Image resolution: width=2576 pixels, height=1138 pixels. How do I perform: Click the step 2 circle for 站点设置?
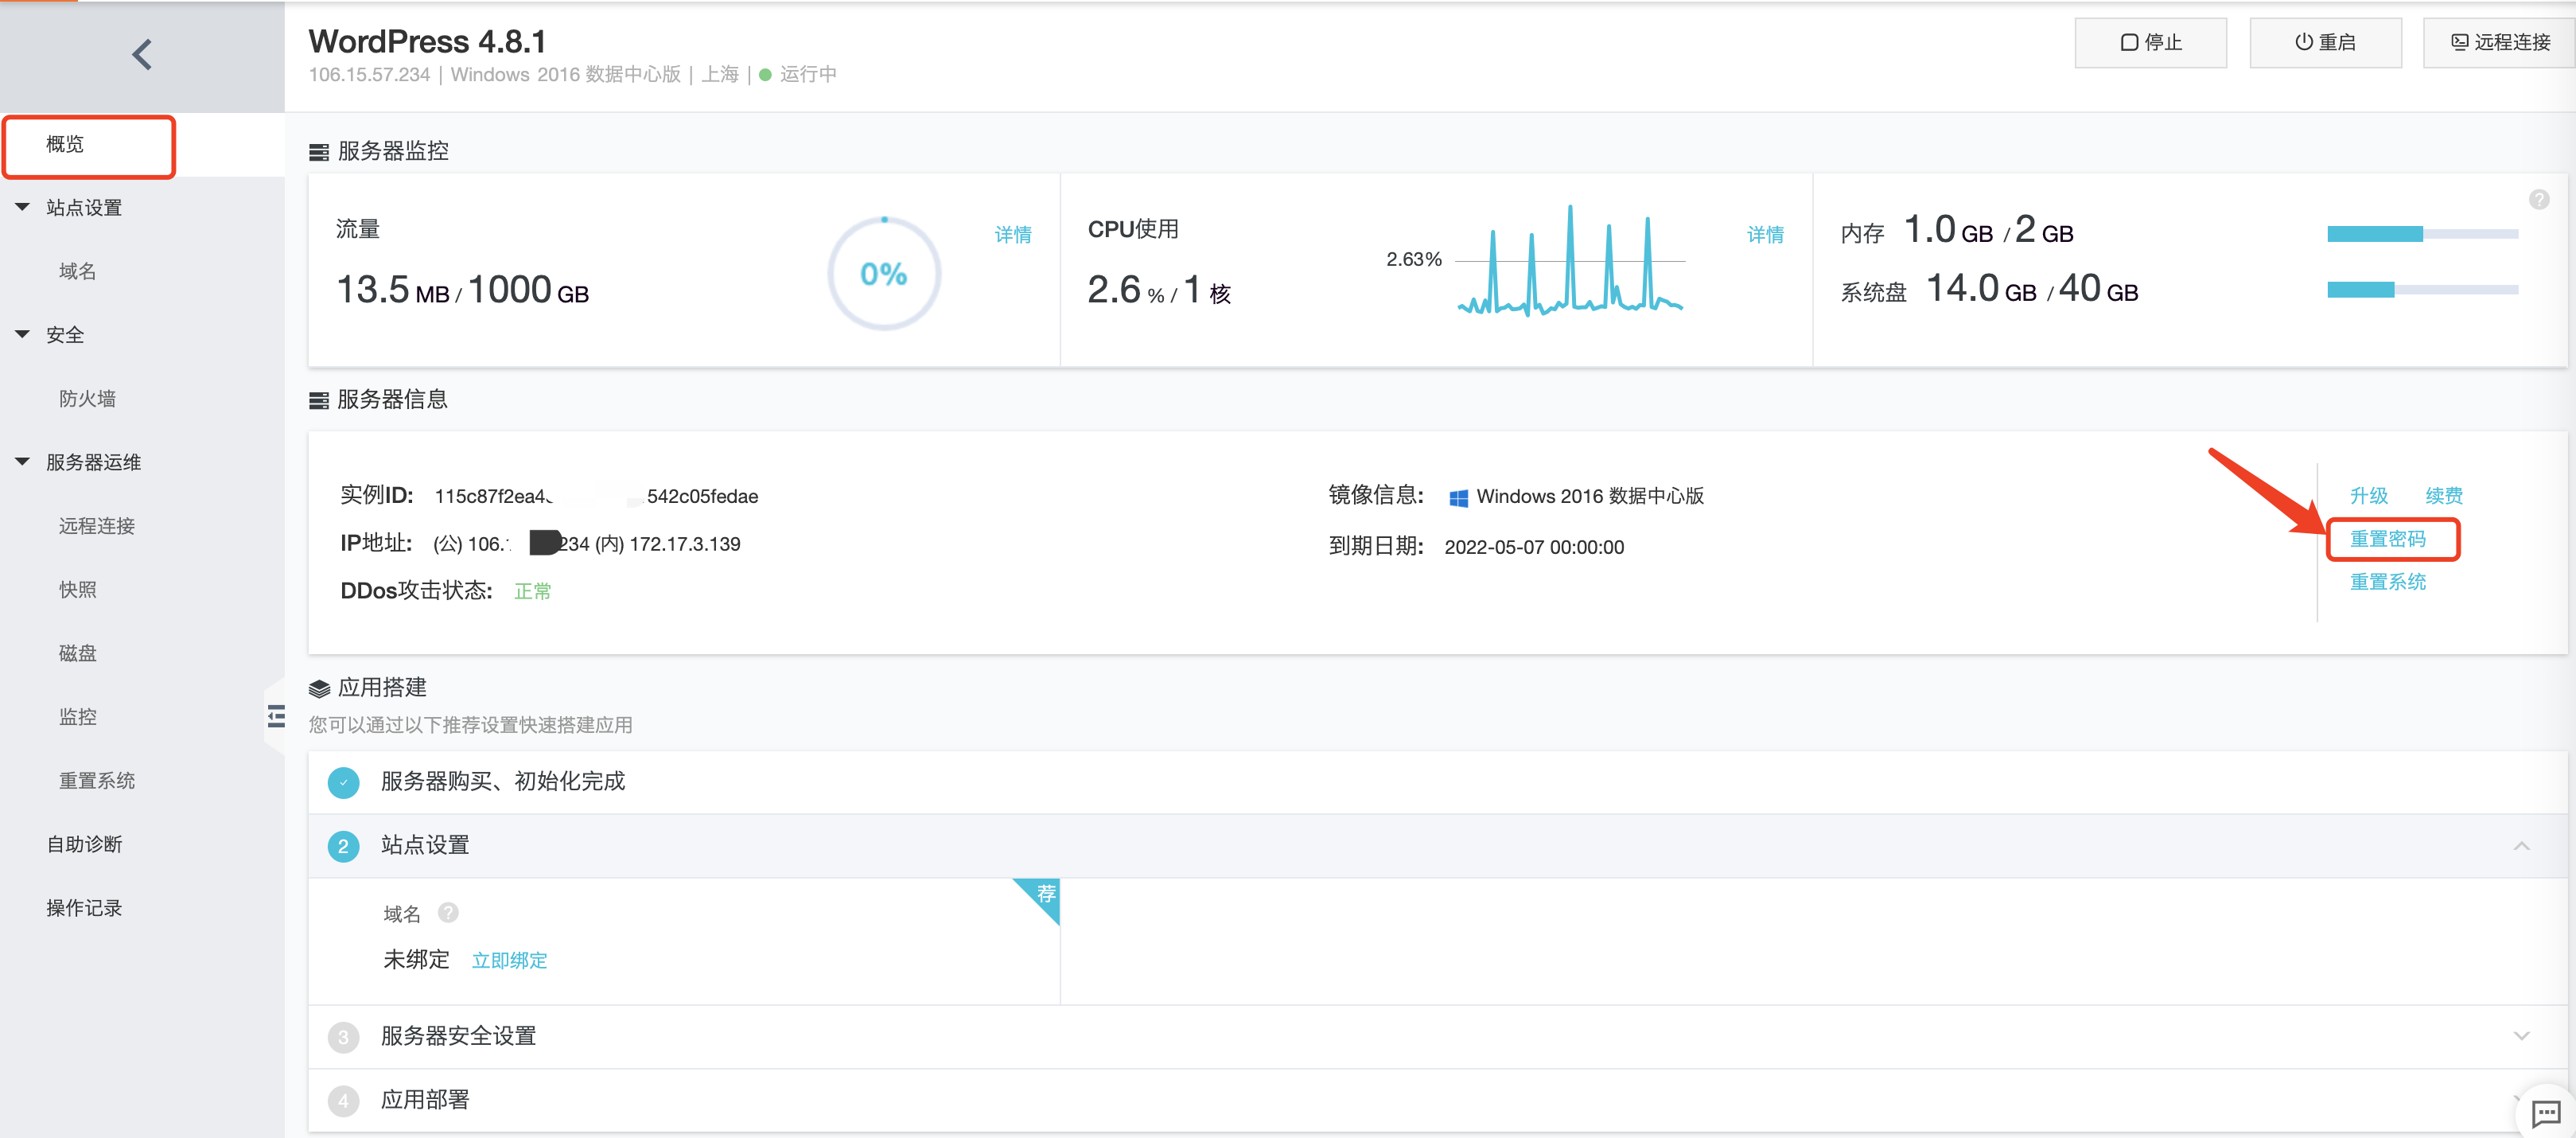pyautogui.click(x=343, y=846)
